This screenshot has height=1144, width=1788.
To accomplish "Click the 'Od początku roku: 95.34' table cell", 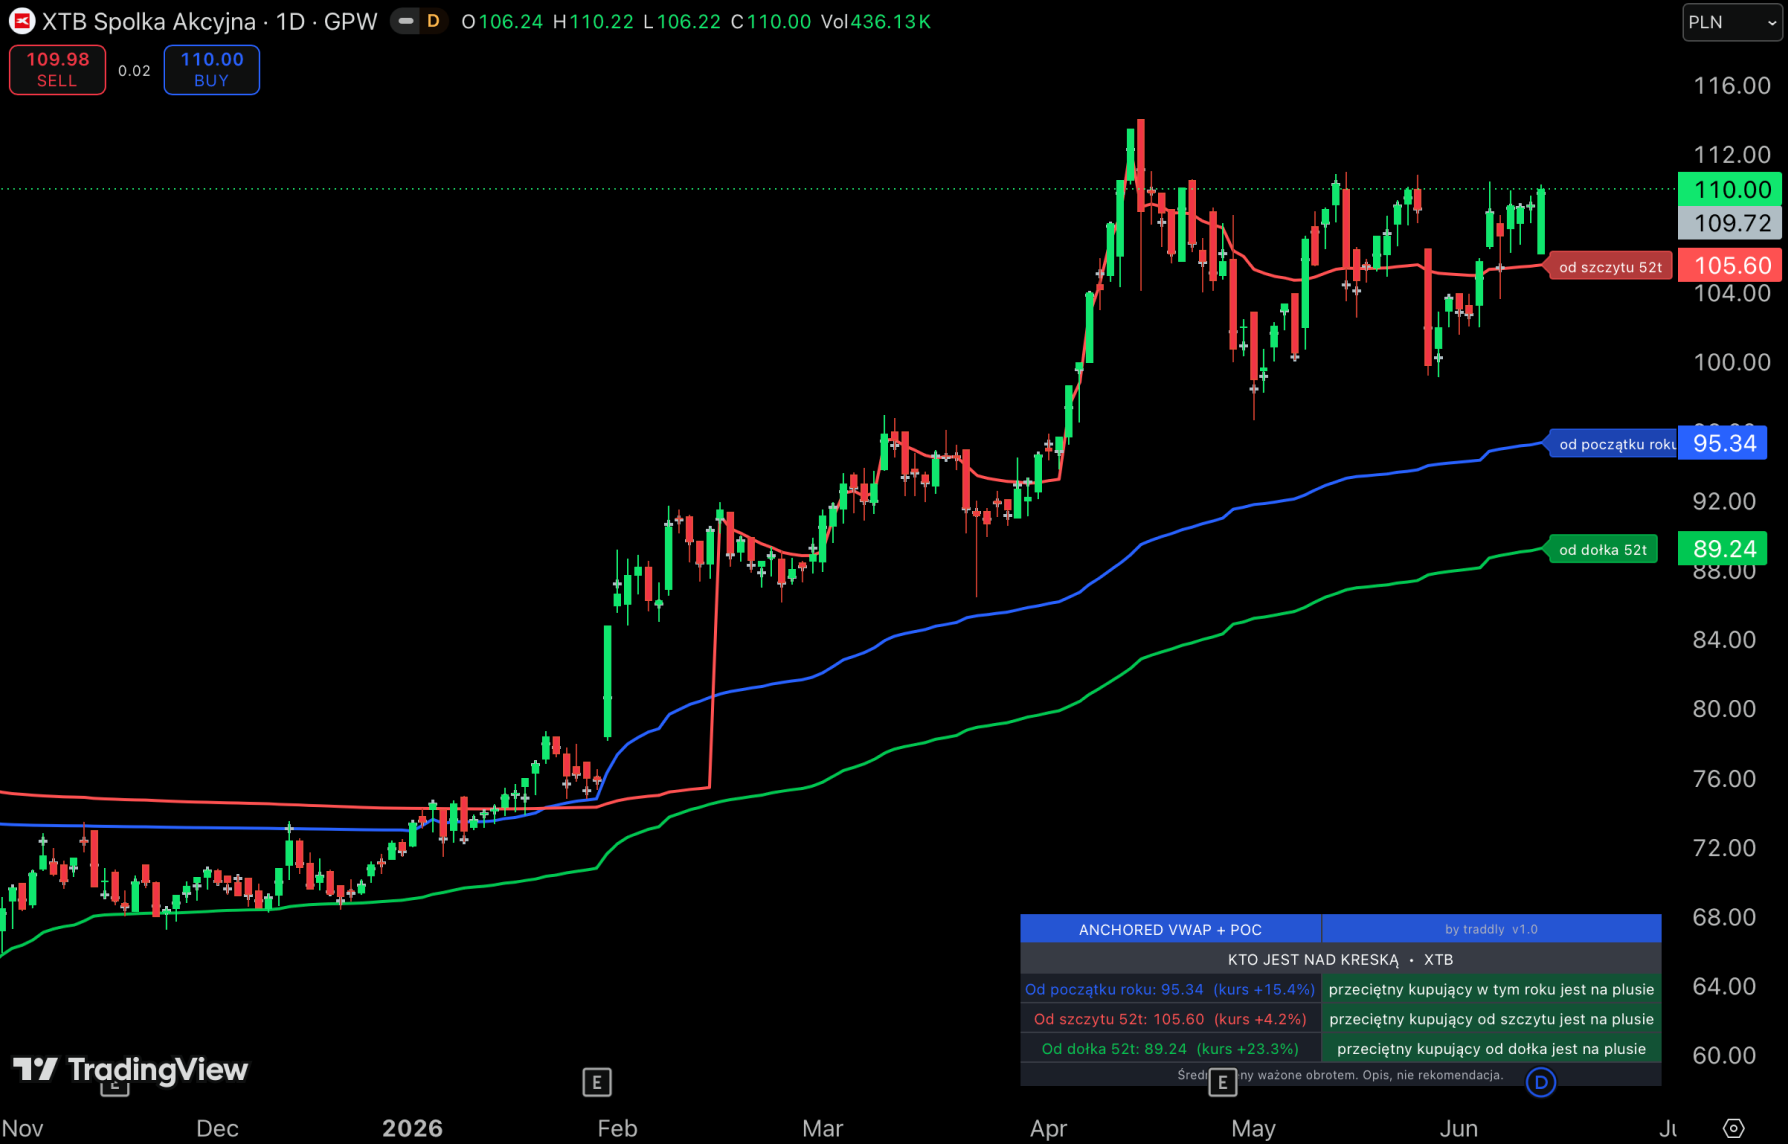I will (x=1170, y=989).
